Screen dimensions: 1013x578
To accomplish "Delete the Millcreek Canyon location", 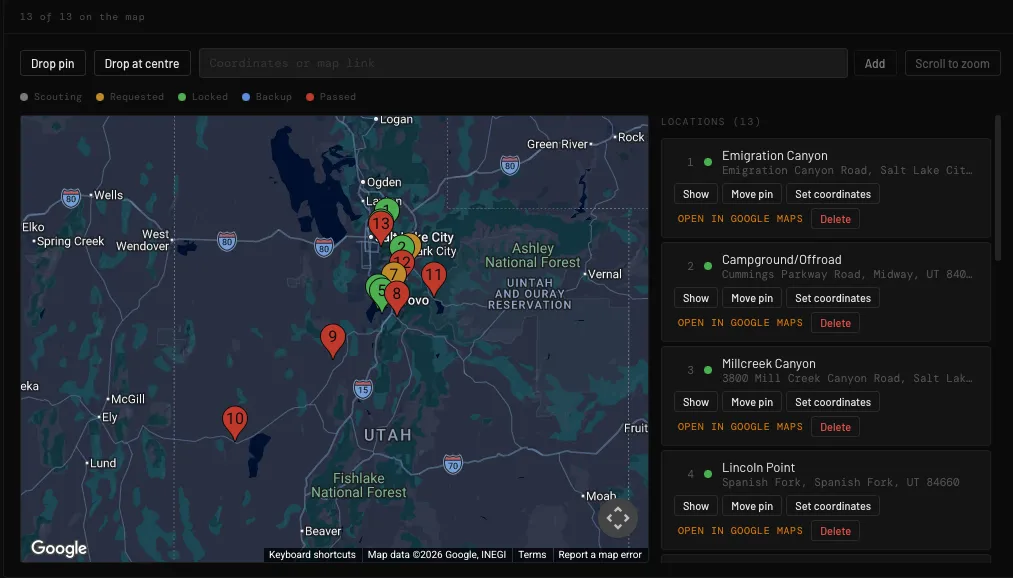I will tap(835, 427).
